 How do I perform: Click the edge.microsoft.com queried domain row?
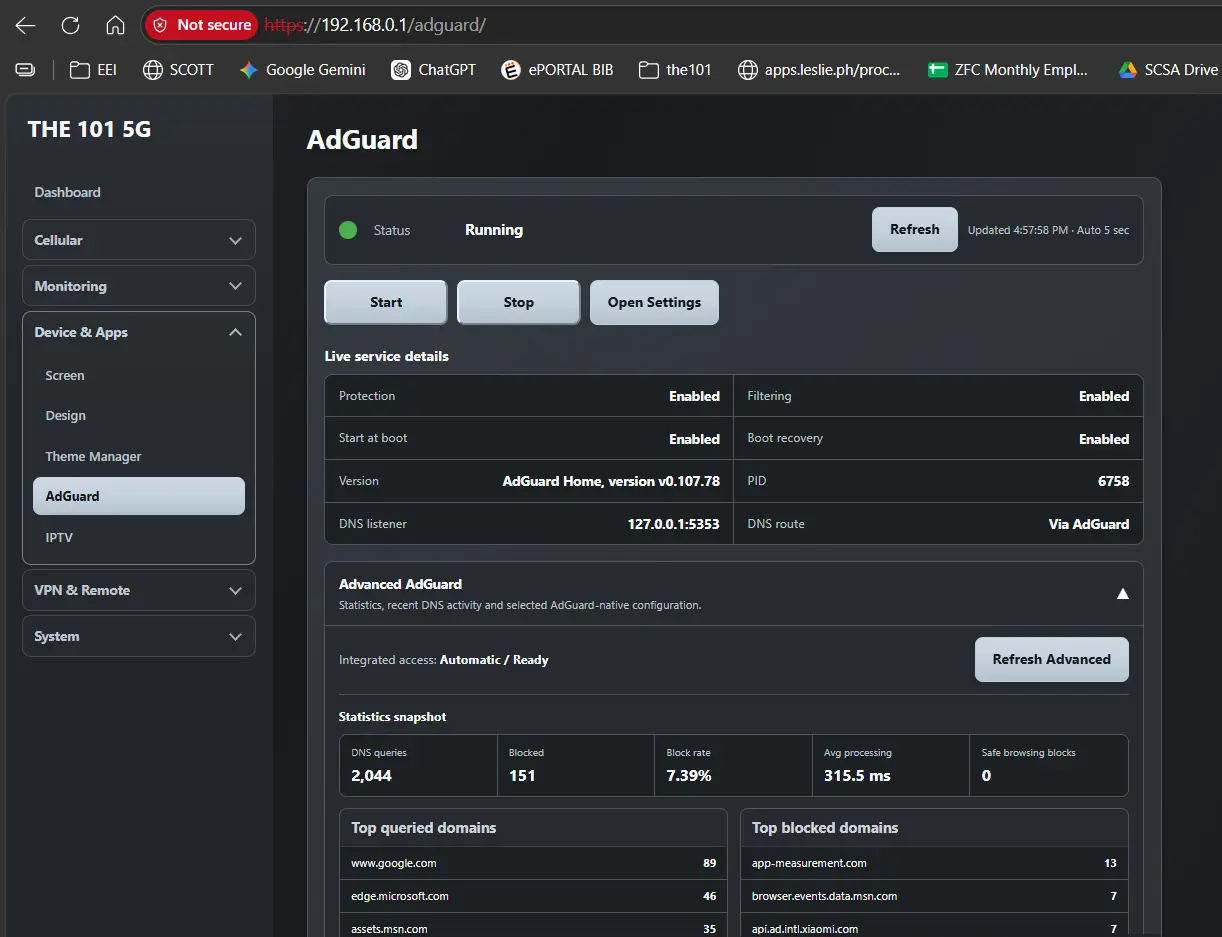533,896
